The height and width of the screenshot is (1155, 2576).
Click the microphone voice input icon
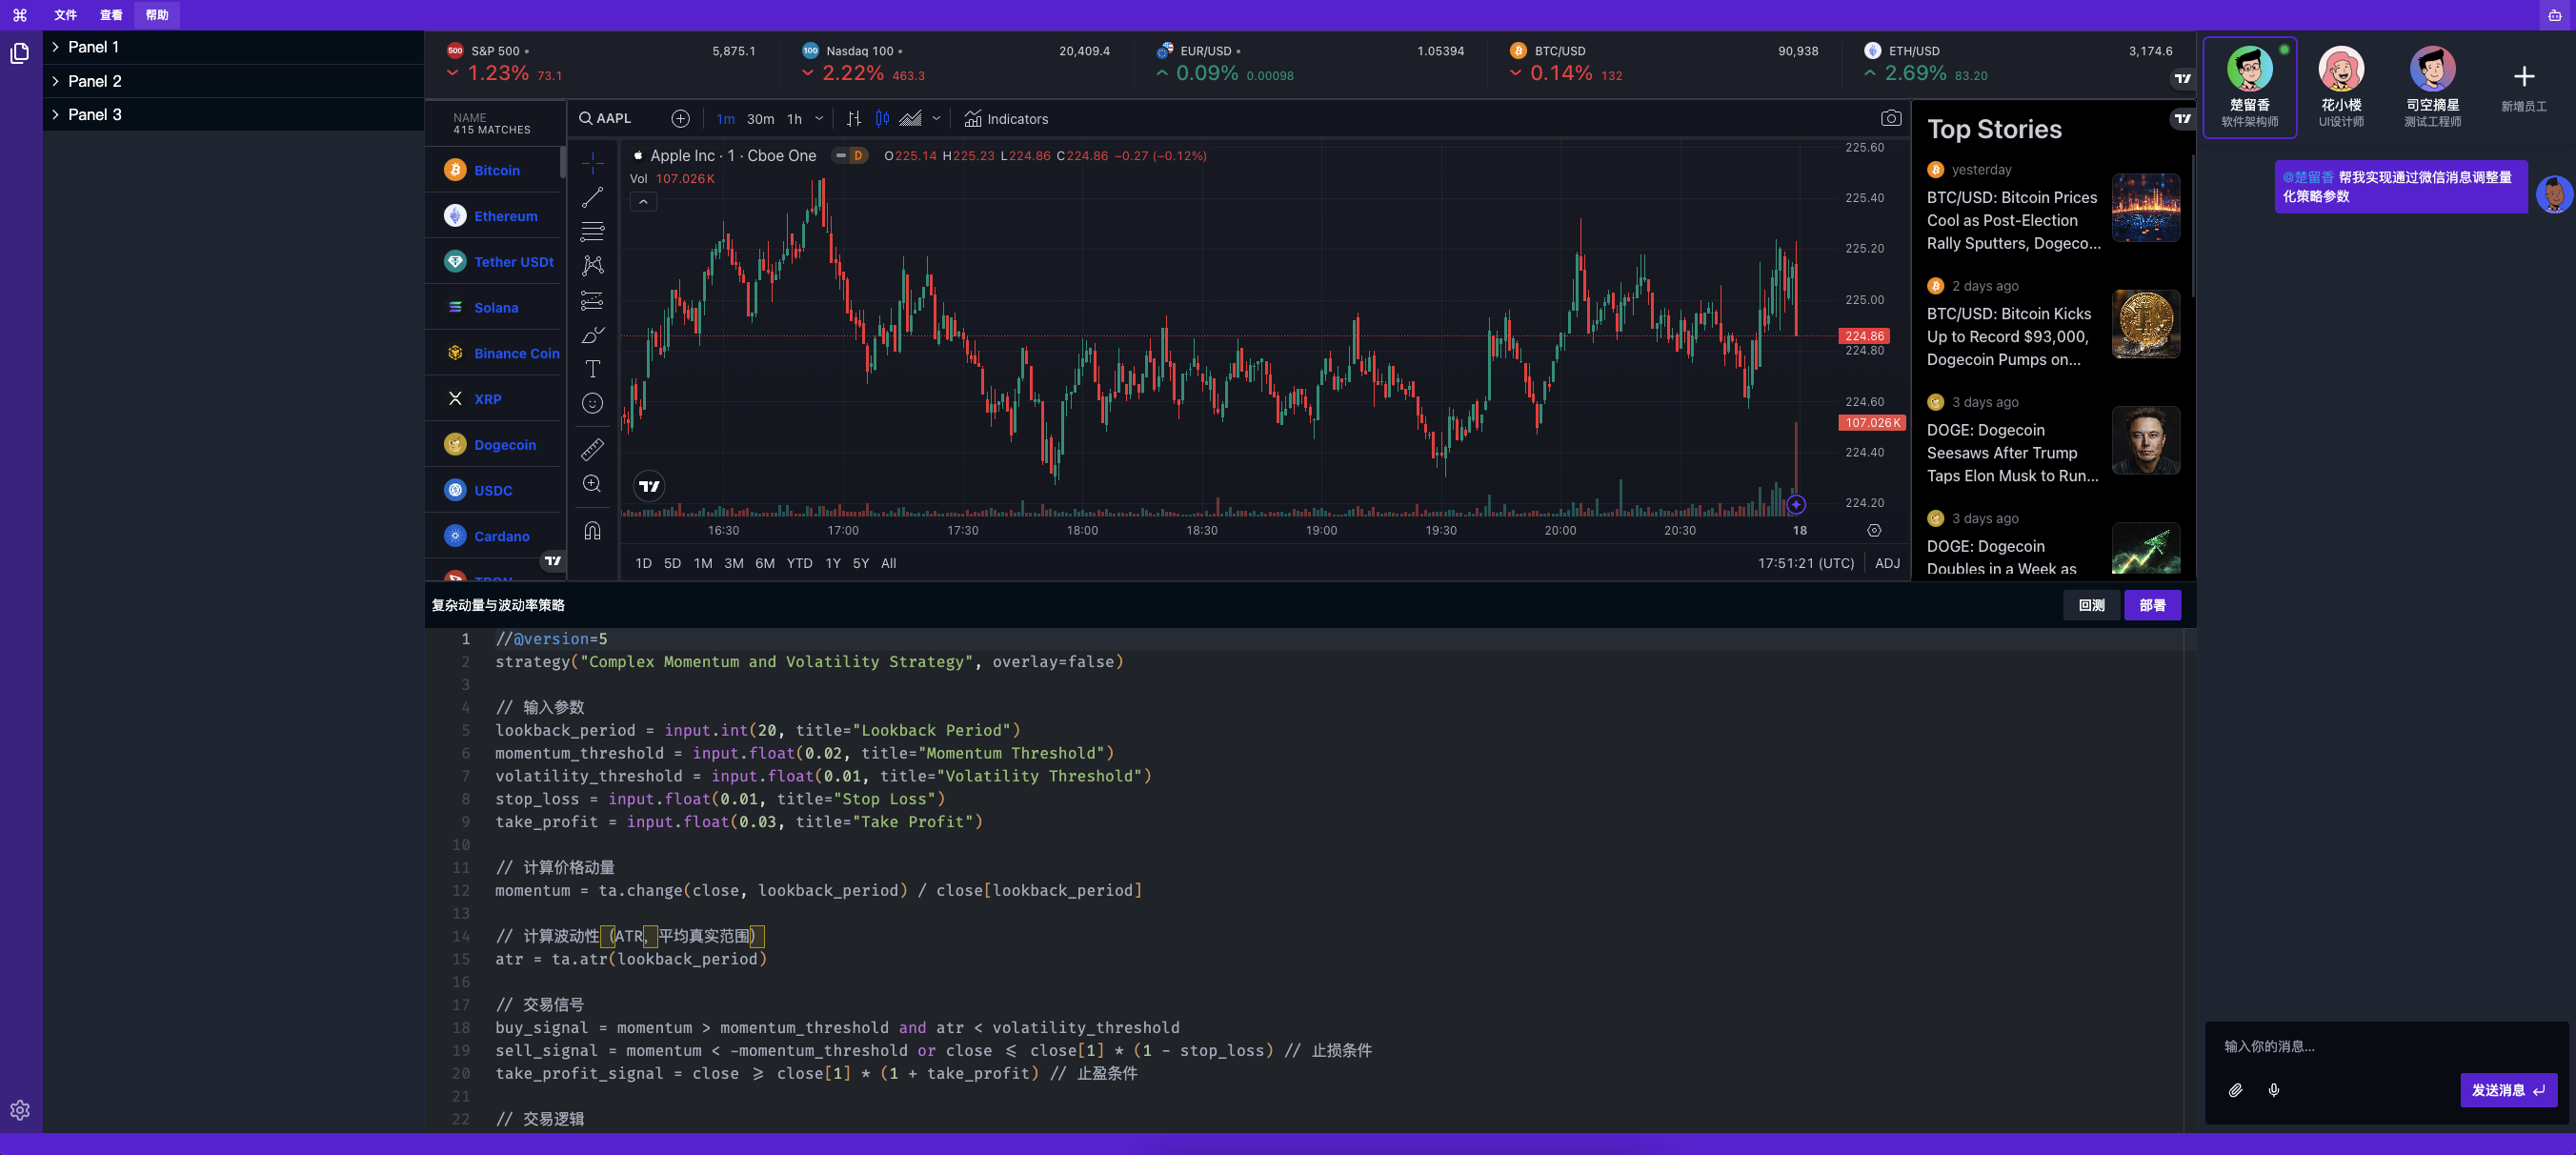point(2273,1090)
